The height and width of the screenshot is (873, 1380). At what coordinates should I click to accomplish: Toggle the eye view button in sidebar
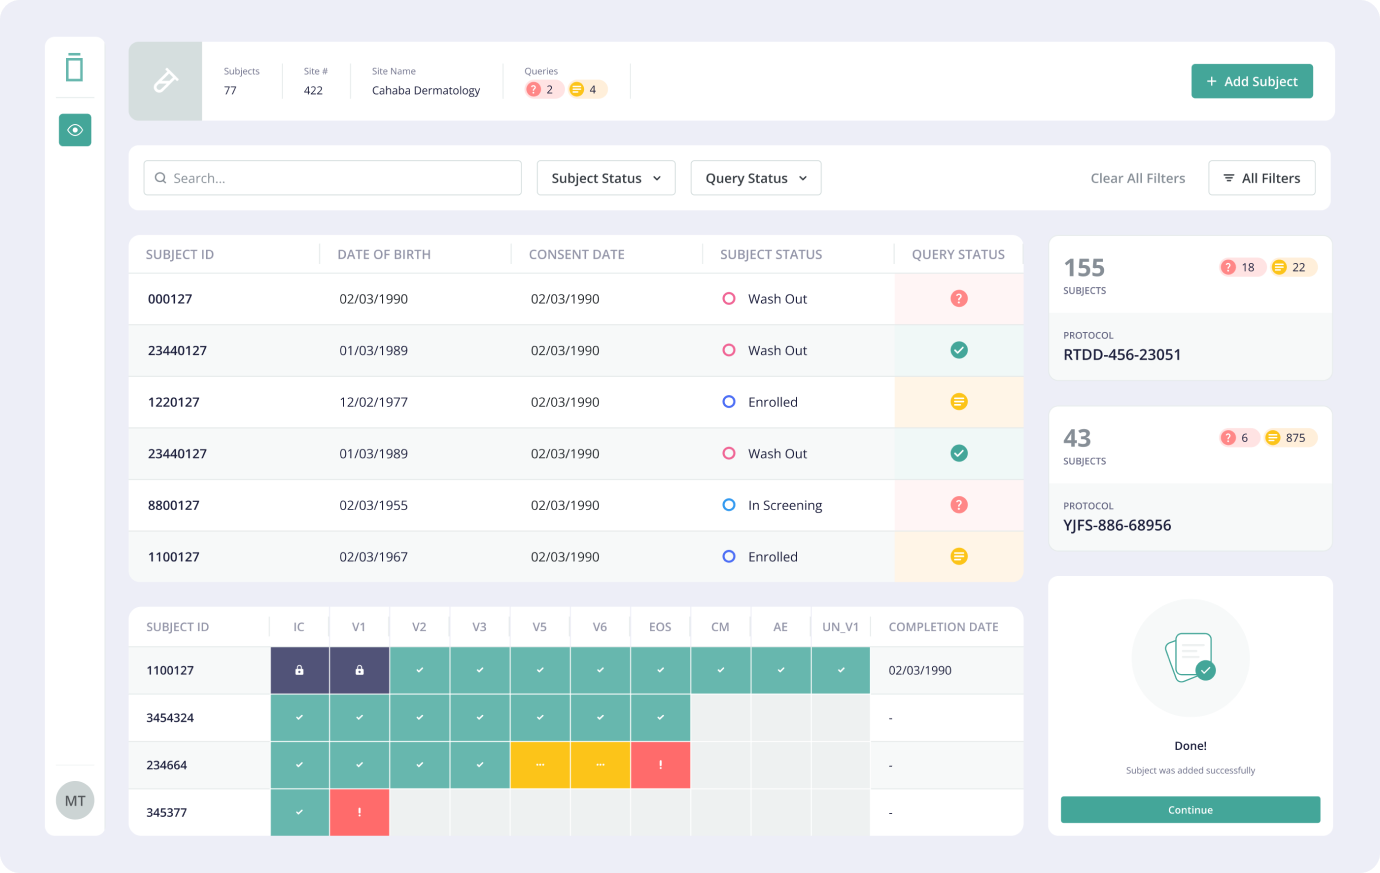pyautogui.click(x=75, y=130)
